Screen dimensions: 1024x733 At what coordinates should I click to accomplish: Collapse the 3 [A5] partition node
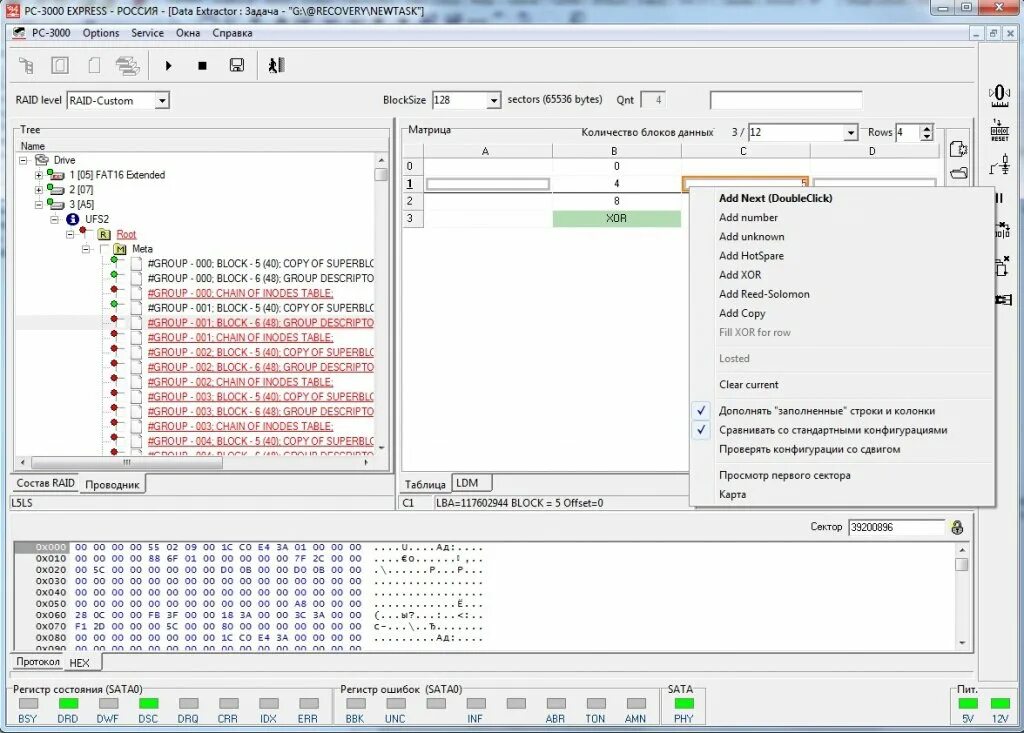pos(39,204)
